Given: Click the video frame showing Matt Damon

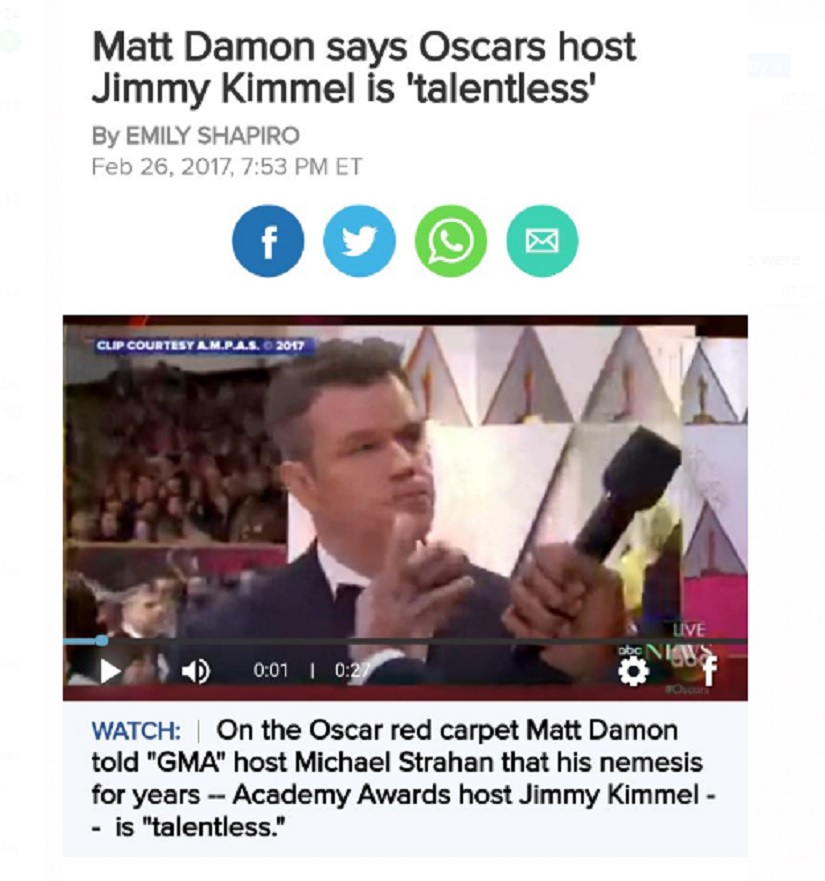Looking at the screenshot, I should pyautogui.click(x=405, y=478).
